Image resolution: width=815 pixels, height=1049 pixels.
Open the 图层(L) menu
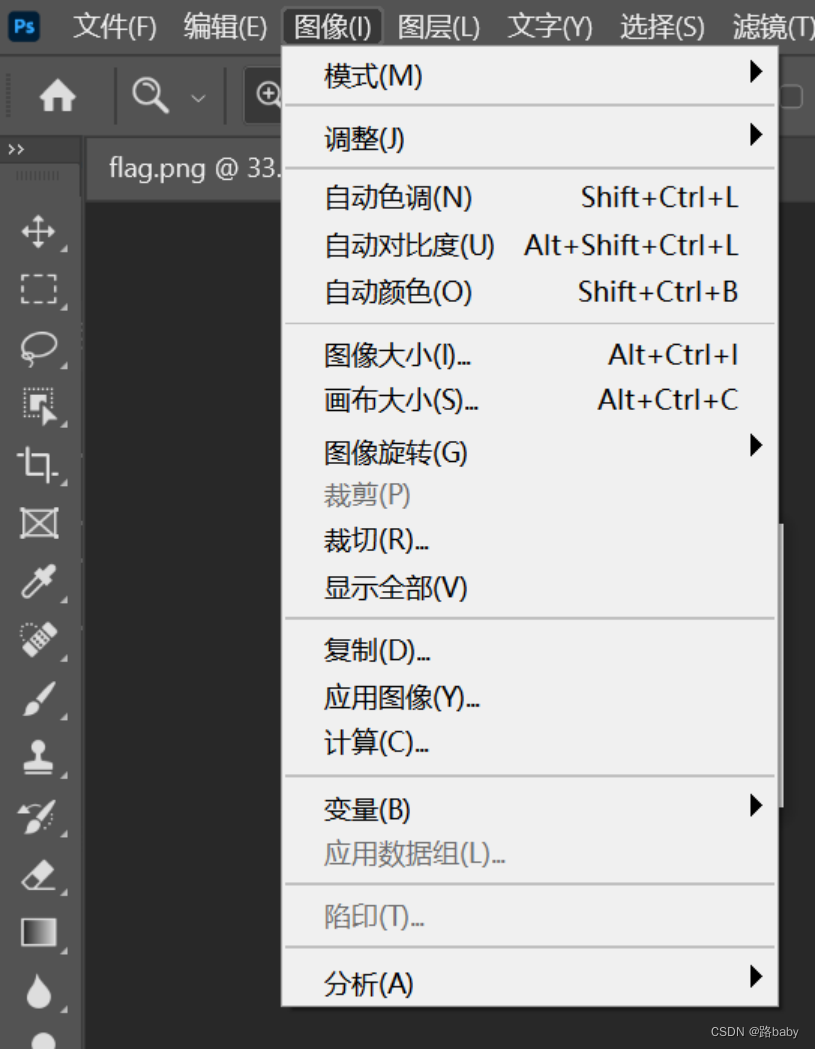[438, 27]
